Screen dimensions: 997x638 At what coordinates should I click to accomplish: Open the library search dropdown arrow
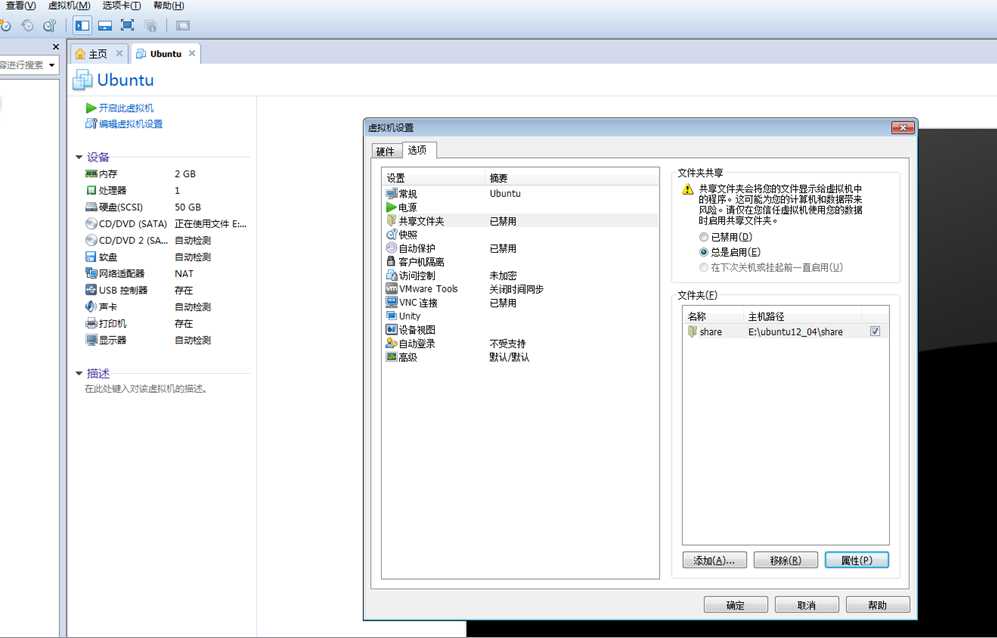pyautogui.click(x=52, y=65)
